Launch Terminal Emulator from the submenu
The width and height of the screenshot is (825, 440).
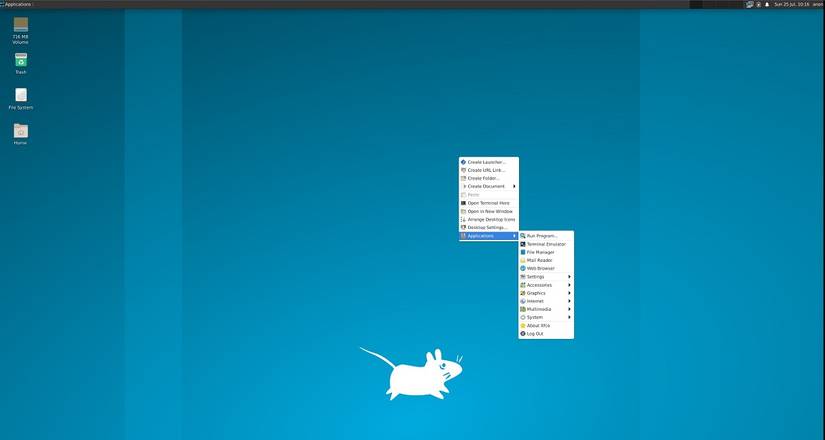point(546,244)
